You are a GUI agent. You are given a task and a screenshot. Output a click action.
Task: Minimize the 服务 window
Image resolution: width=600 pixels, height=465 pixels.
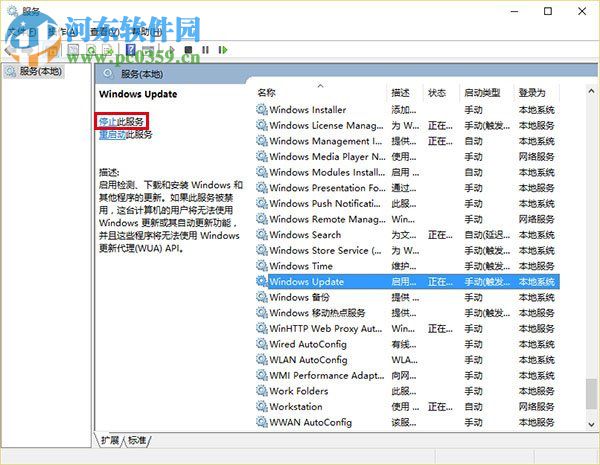(x=514, y=11)
